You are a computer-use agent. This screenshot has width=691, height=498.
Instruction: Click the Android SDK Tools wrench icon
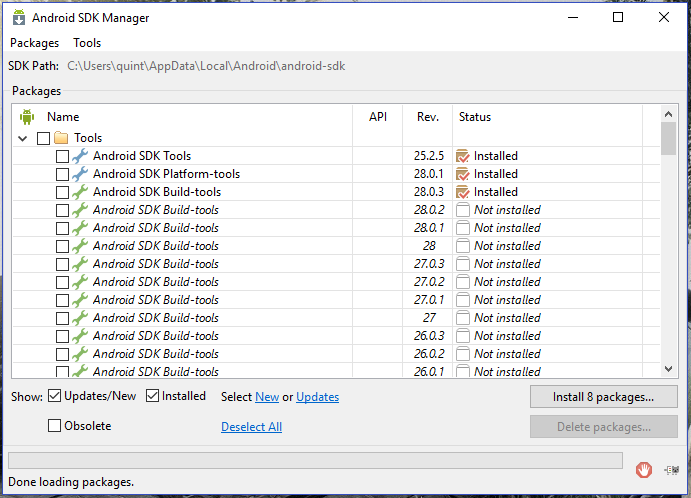click(81, 156)
